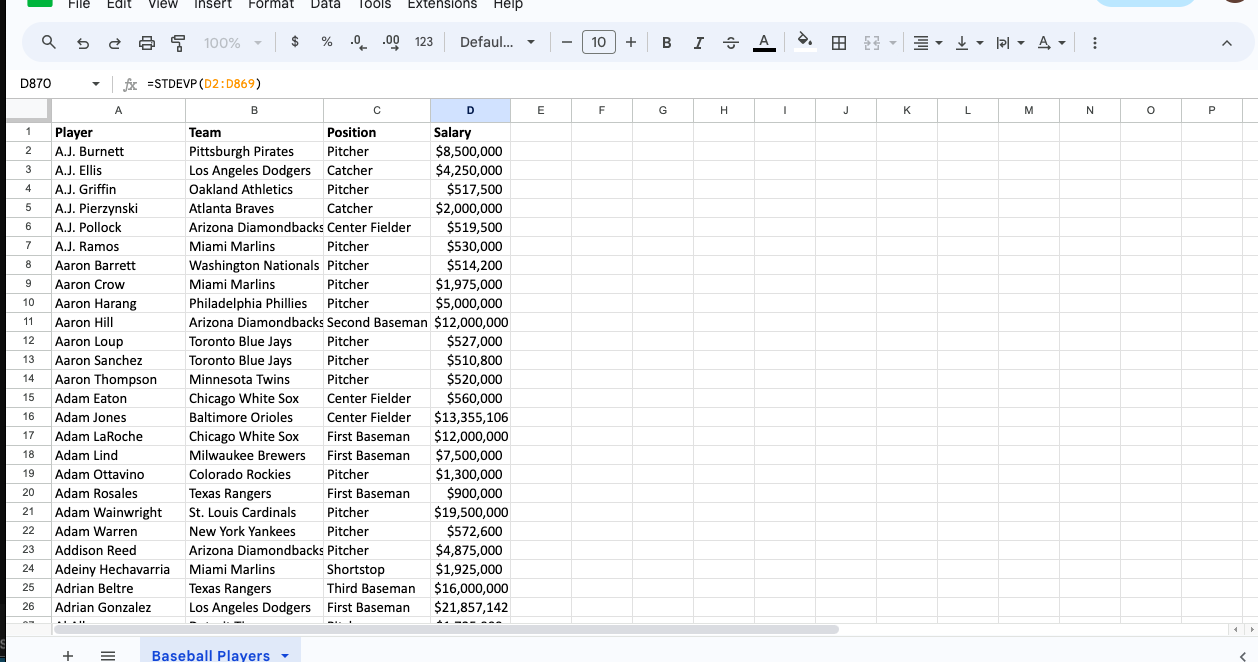Open the Data menu
The height and width of the screenshot is (662, 1258).
coord(325,6)
